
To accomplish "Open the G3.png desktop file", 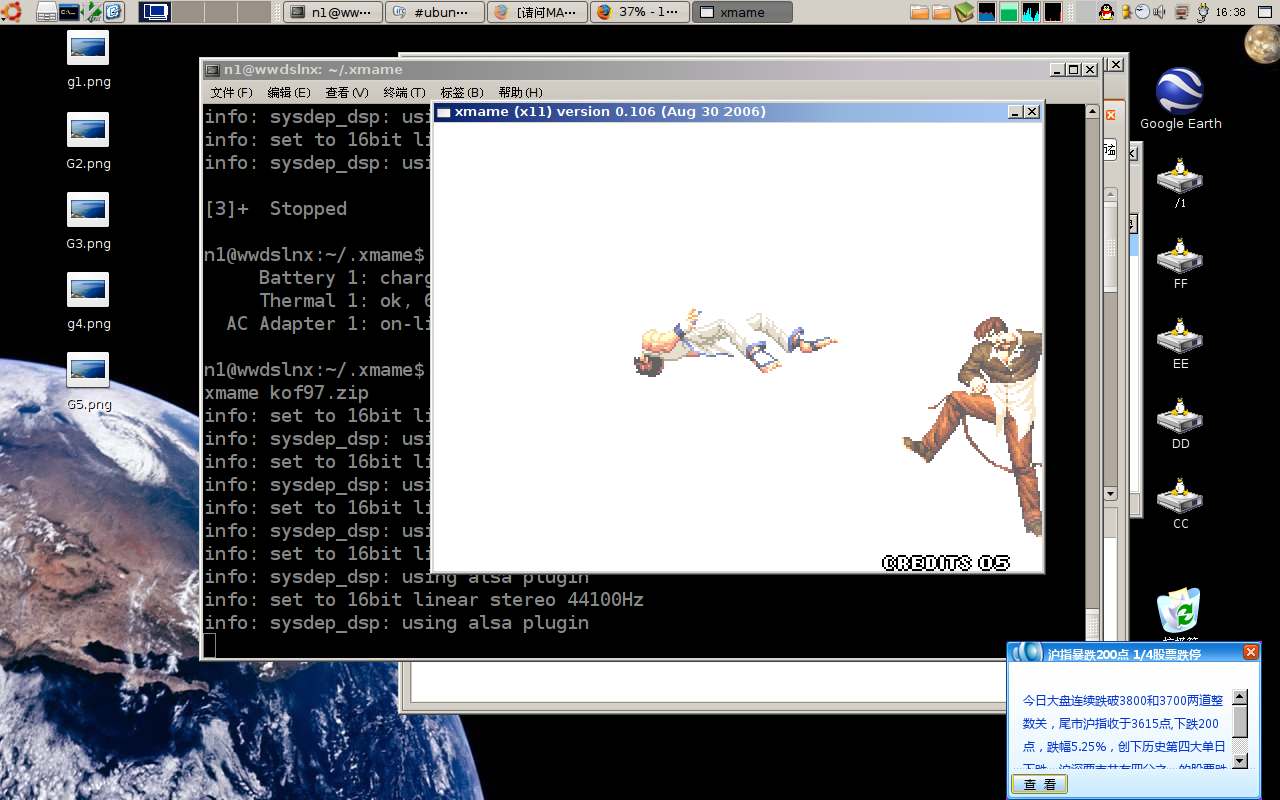I will click(88, 209).
